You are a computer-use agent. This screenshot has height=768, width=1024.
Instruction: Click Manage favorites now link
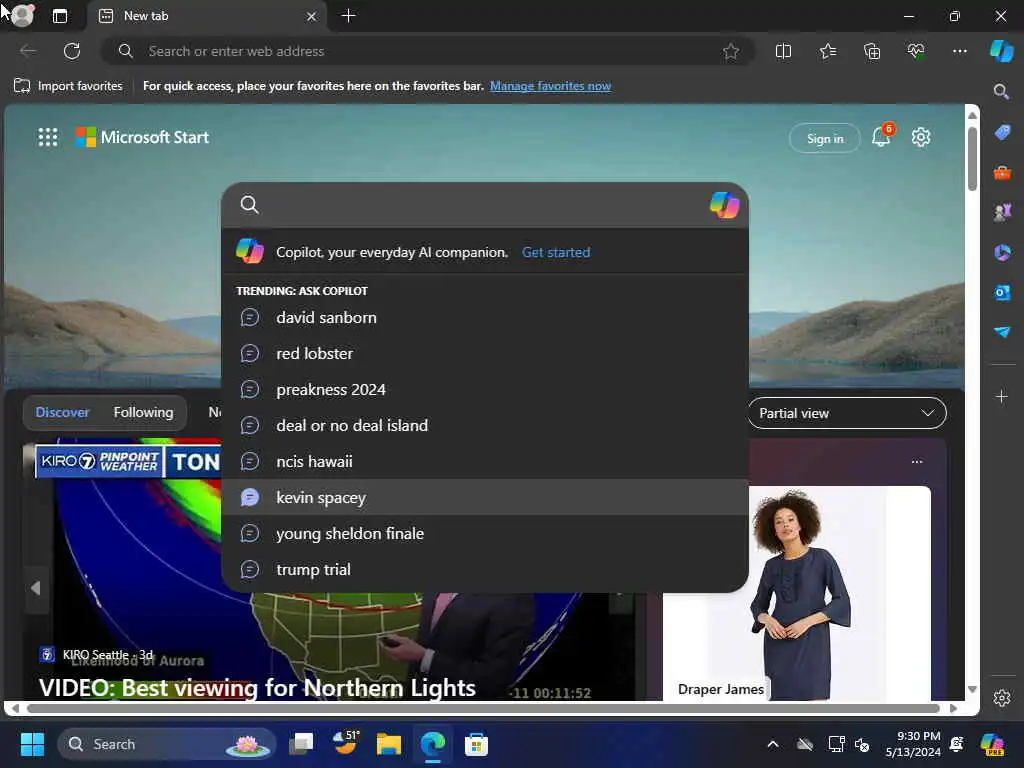551,86
